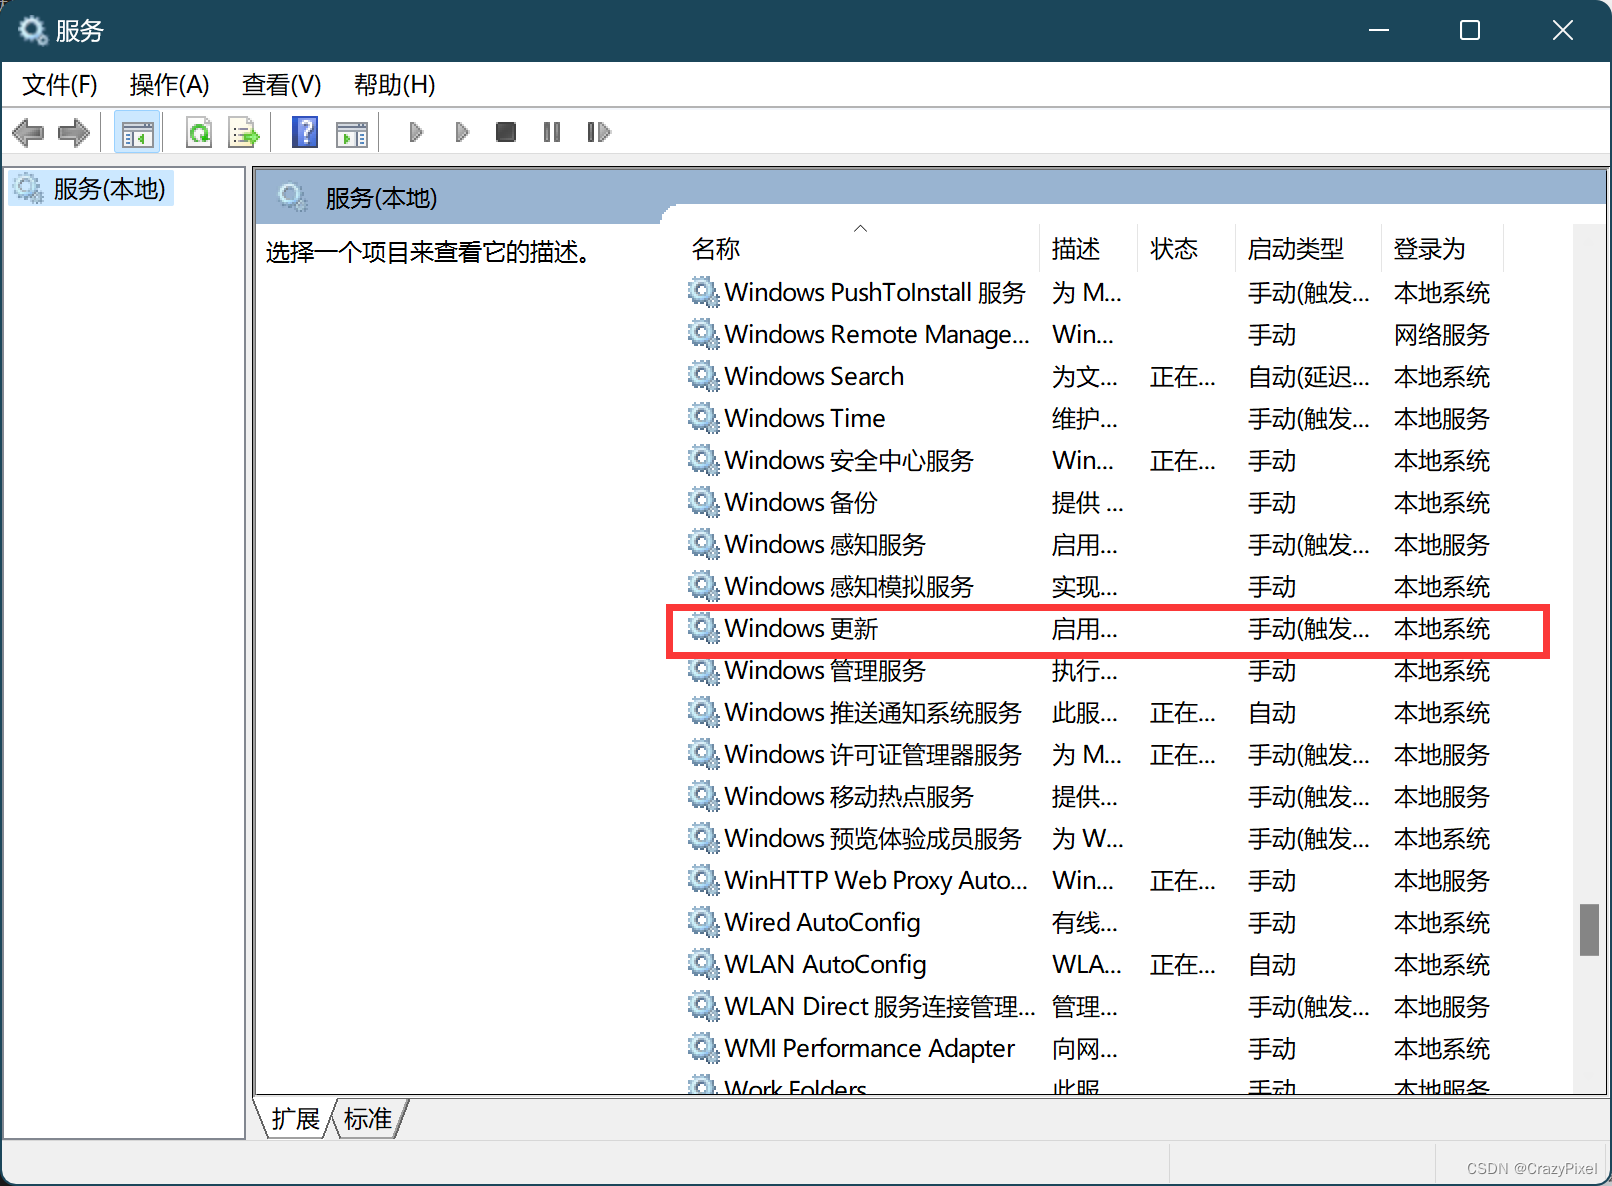Maximize the 服务 window
Image resolution: width=1612 pixels, height=1186 pixels.
(x=1470, y=30)
